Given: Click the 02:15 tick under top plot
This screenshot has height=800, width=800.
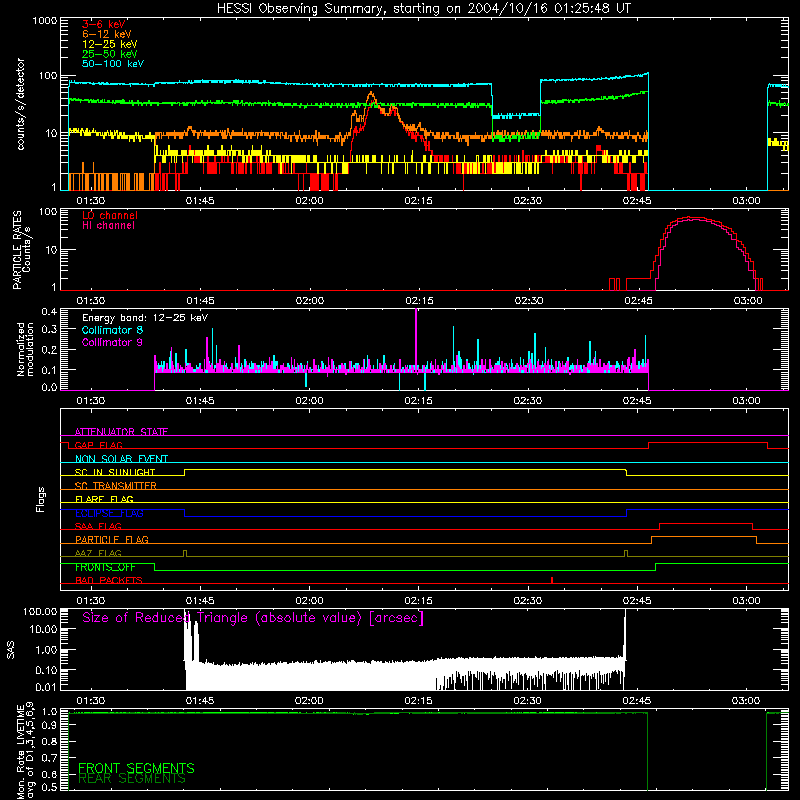Looking at the screenshot, I should click(x=418, y=201).
